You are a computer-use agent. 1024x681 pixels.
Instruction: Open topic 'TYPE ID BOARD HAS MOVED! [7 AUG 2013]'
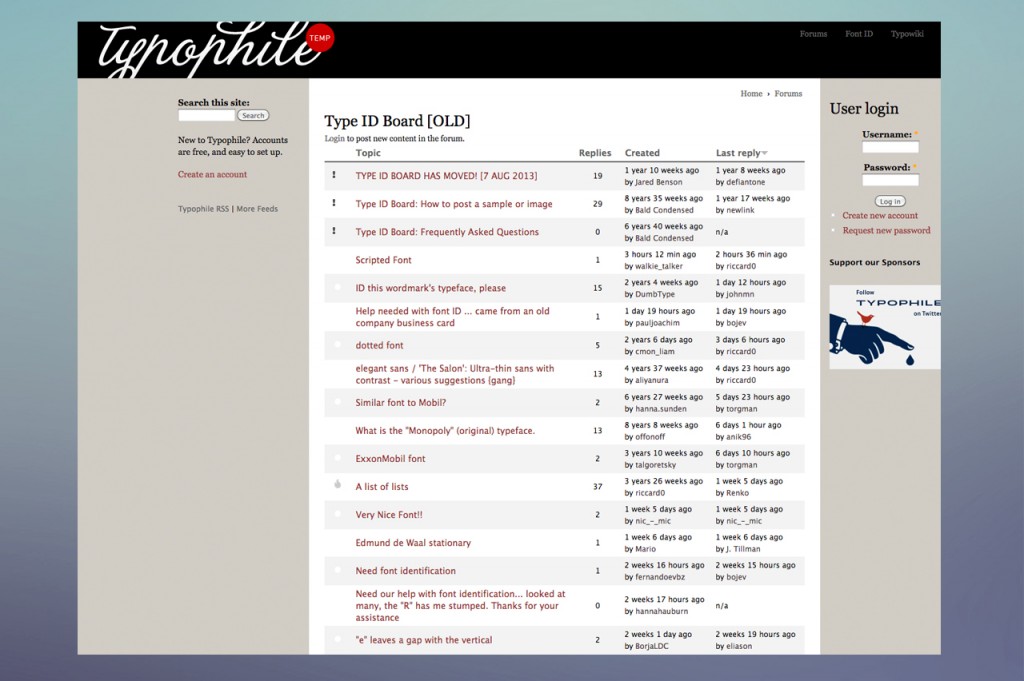tap(446, 176)
